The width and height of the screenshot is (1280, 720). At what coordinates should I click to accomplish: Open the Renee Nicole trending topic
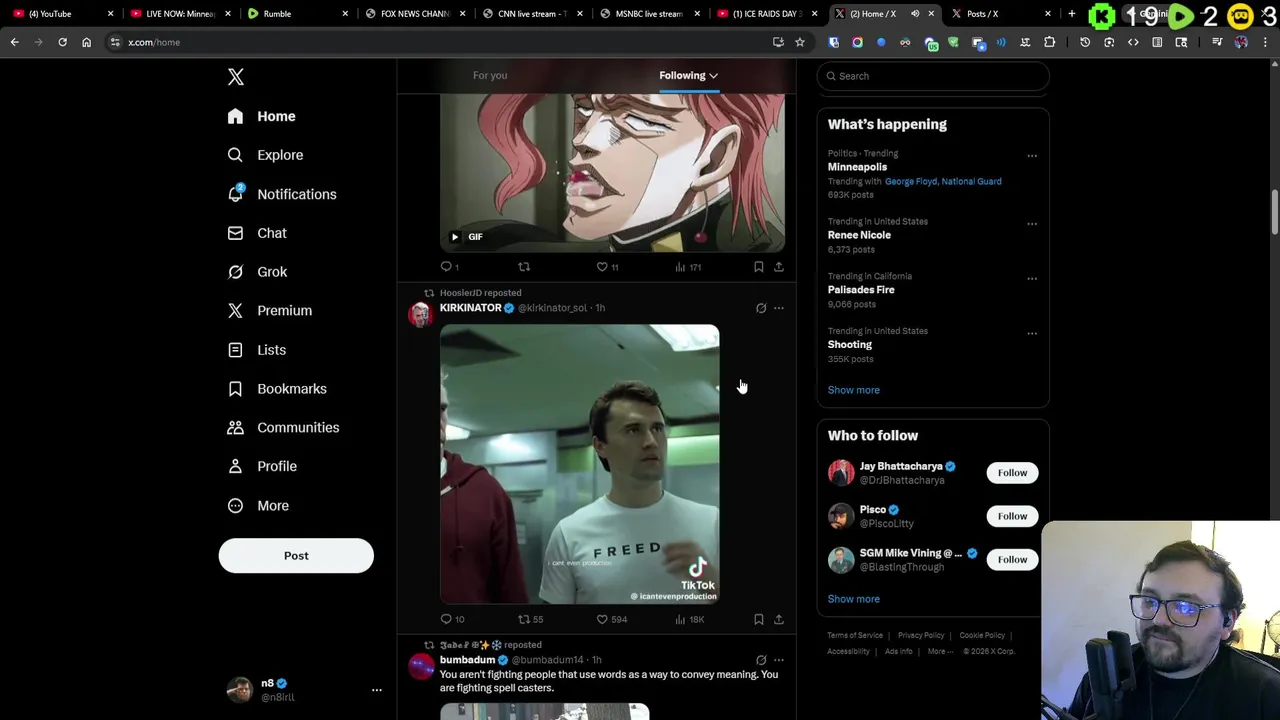coord(859,235)
